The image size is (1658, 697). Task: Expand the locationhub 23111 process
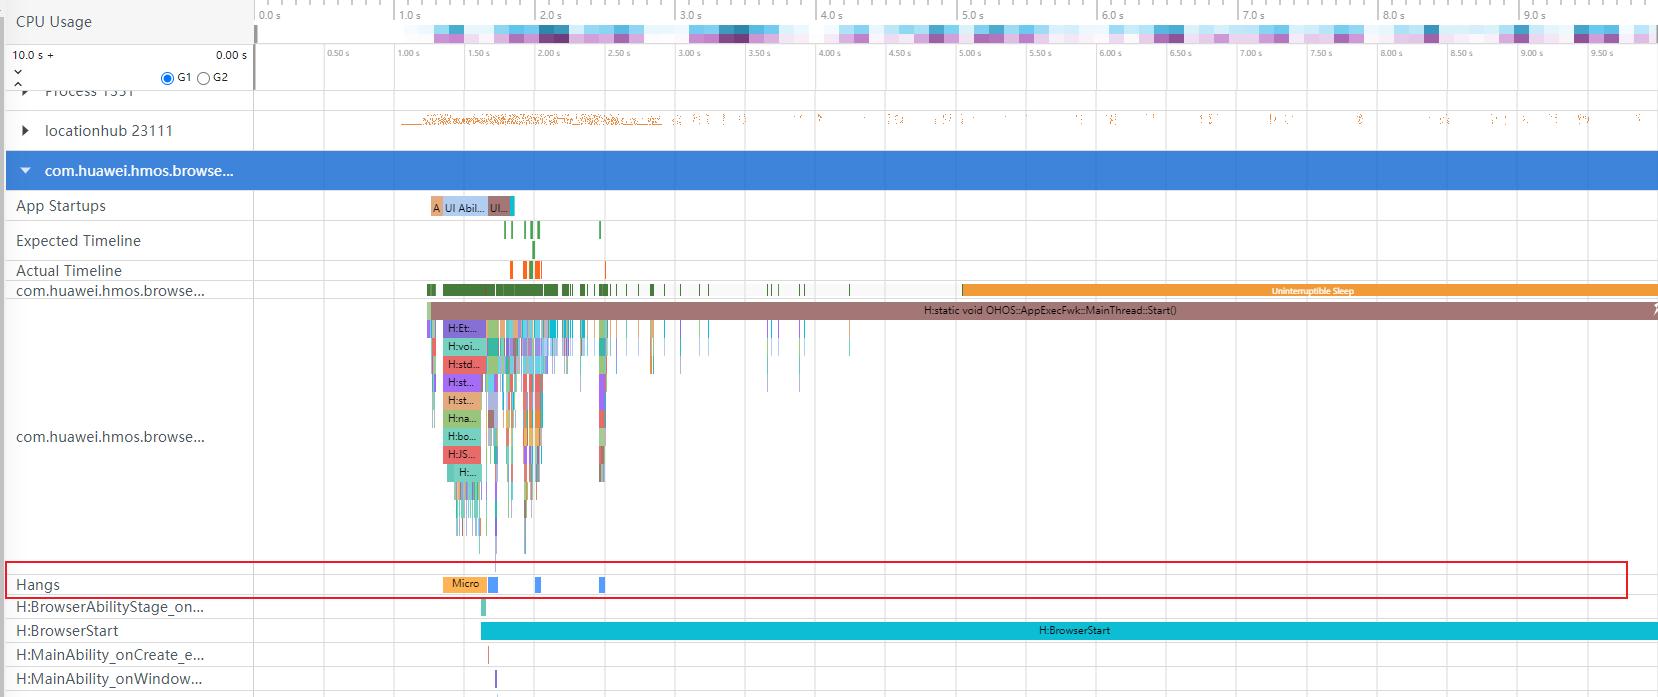point(26,131)
